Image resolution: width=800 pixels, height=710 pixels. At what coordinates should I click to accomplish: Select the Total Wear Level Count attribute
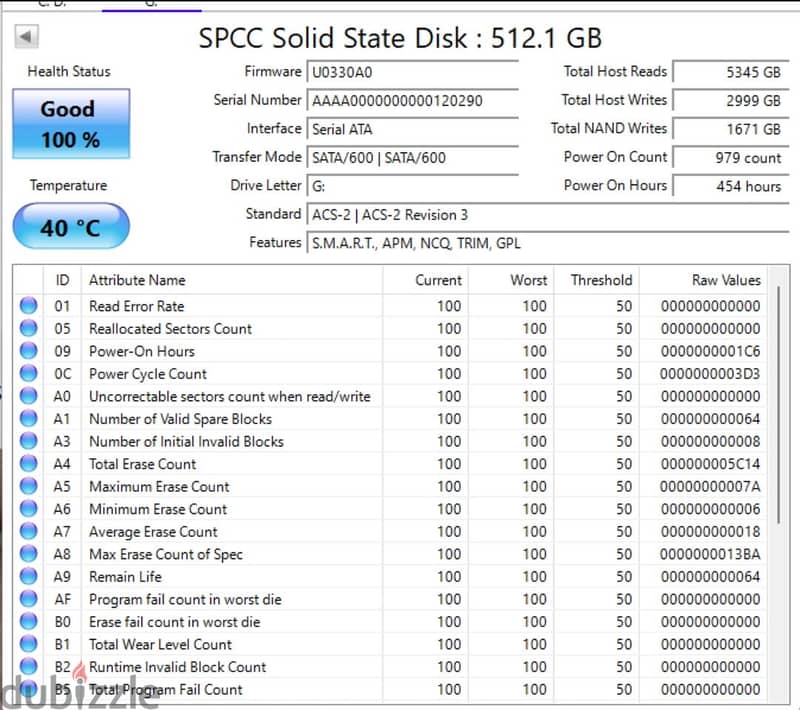tap(160, 644)
